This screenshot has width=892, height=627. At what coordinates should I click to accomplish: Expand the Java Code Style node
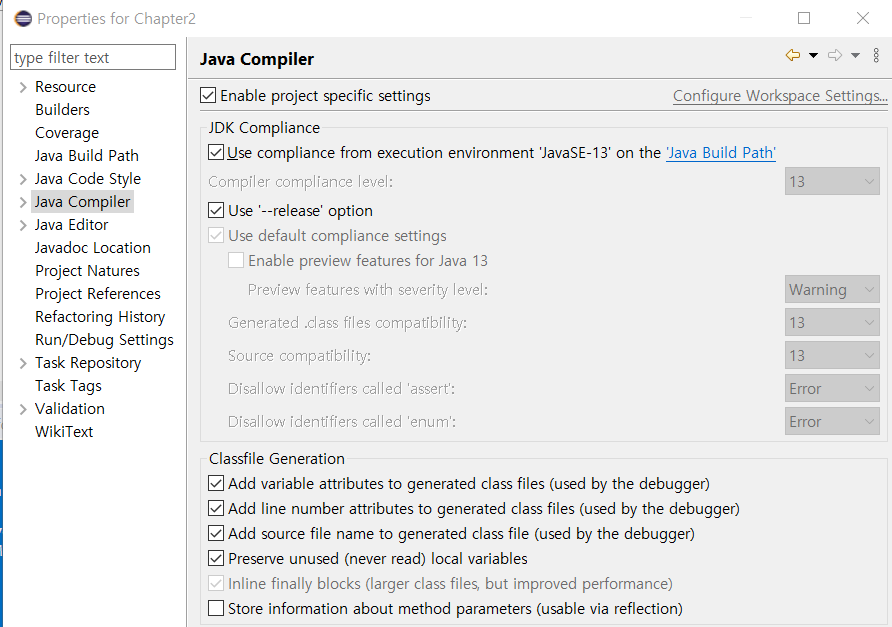coord(23,179)
